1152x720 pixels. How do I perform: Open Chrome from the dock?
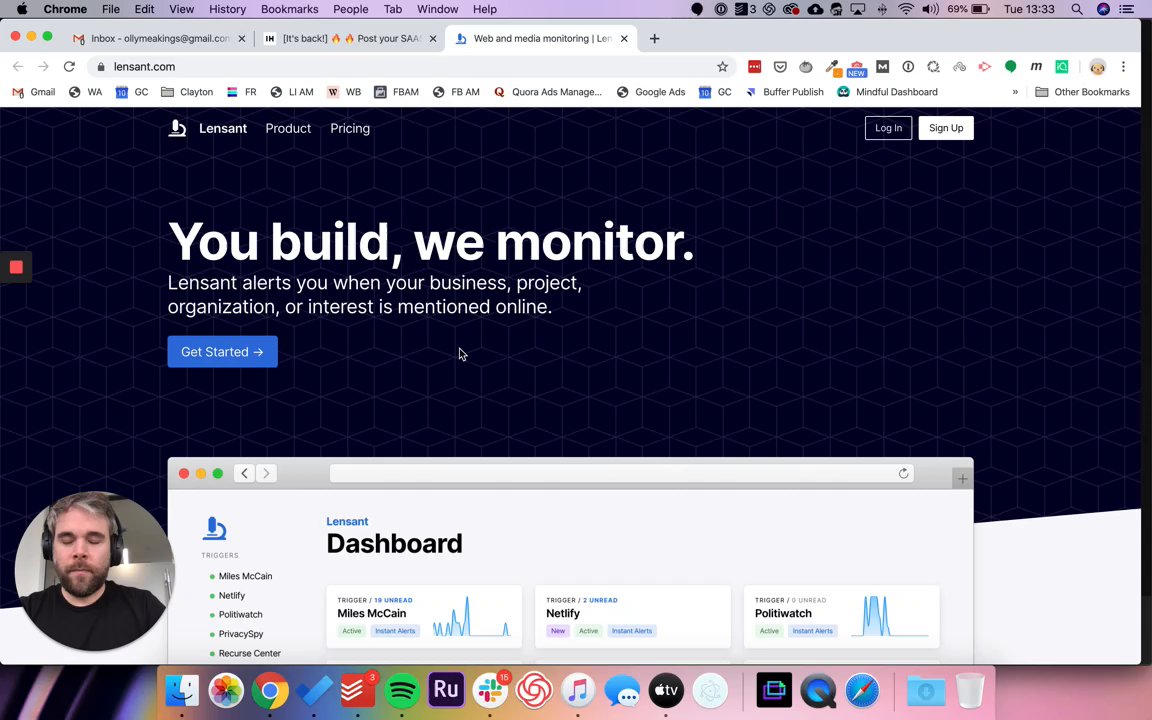point(270,690)
